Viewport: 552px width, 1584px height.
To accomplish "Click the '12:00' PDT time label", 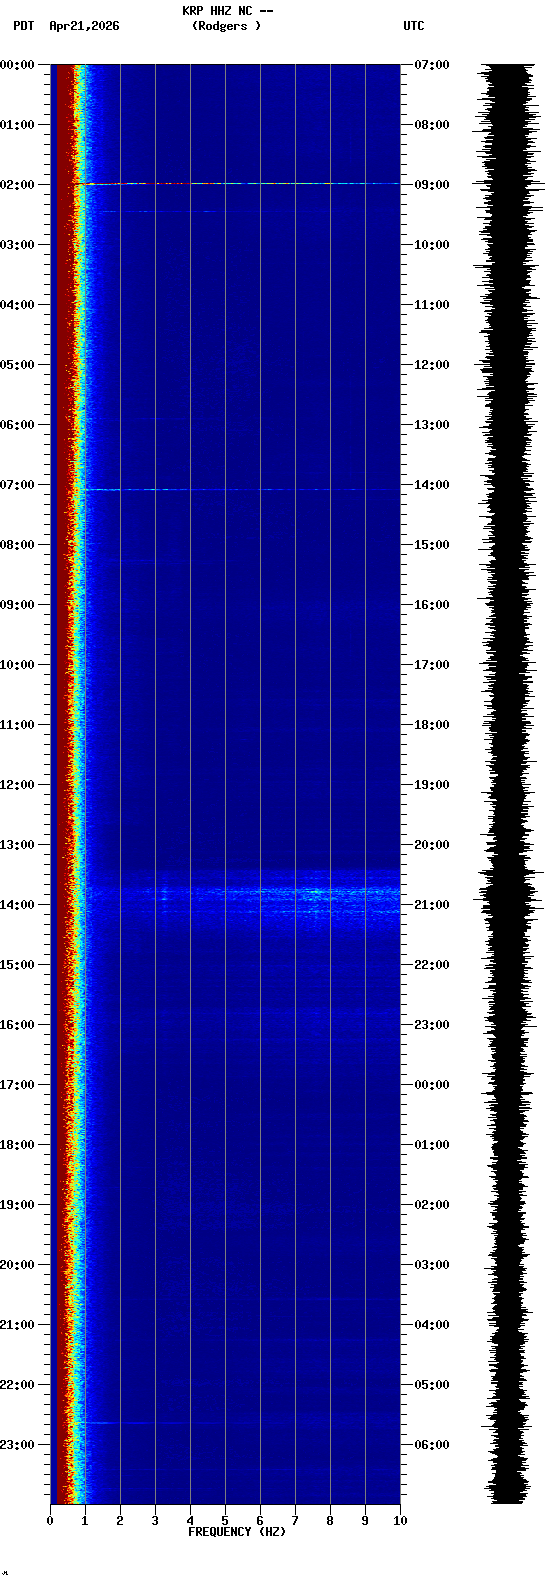I will tap(17, 785).
